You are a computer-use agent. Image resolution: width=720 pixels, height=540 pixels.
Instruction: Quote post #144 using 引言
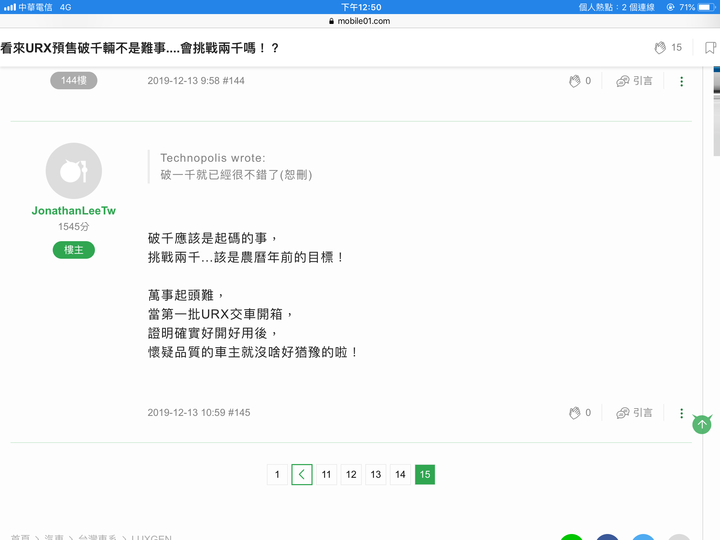point(634,81)
